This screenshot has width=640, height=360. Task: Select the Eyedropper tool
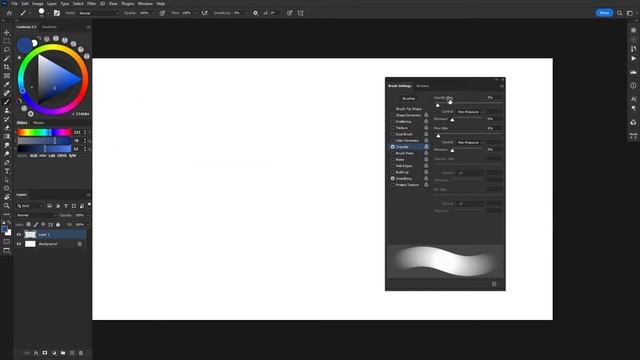(x=7, y=84)
